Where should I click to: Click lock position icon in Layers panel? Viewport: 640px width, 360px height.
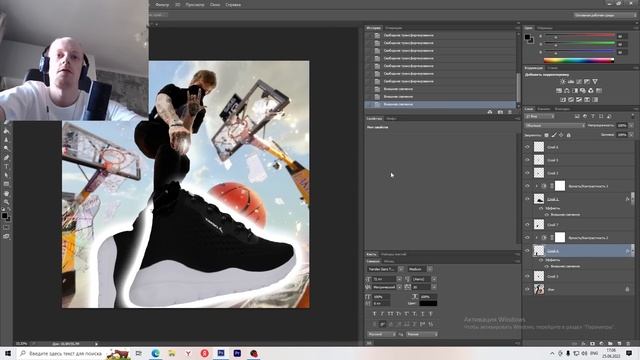point(561,135)
